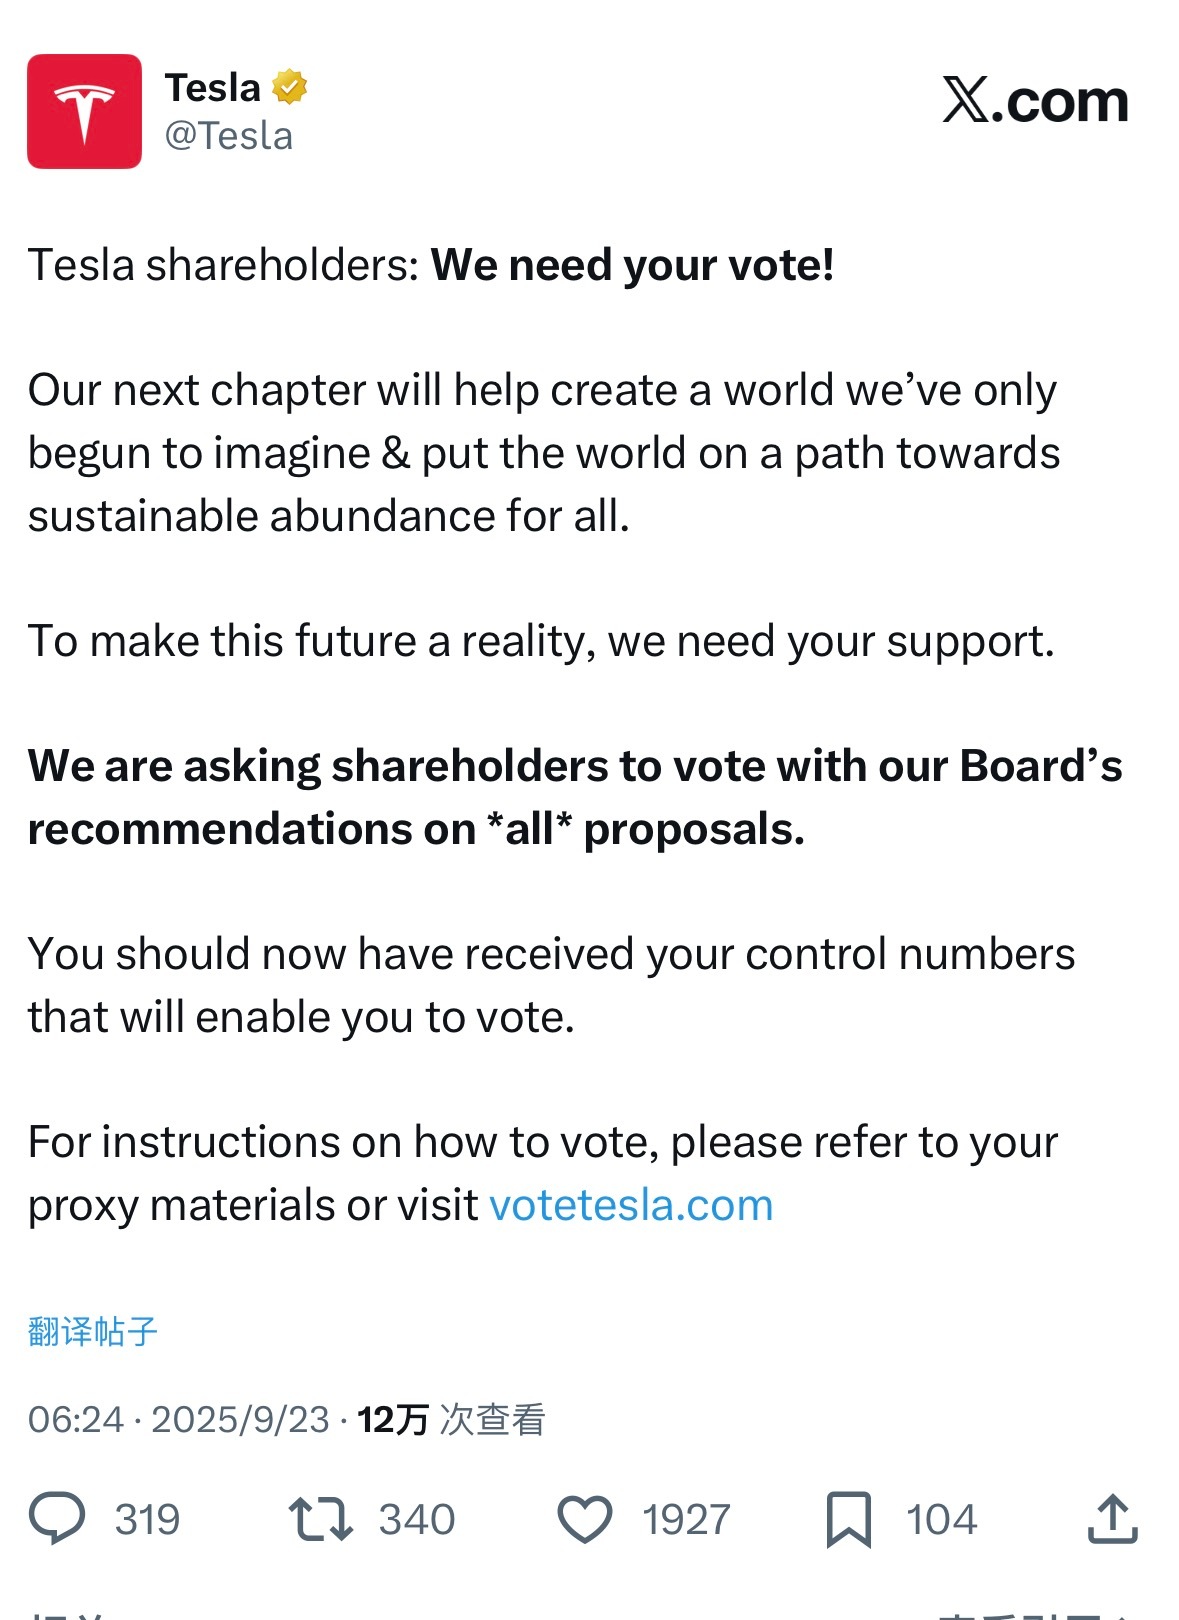This screenshot has width=1179, height=1620.
Task: Click the bold Board's recommendations paragraph
Action: tap(575, 797)
